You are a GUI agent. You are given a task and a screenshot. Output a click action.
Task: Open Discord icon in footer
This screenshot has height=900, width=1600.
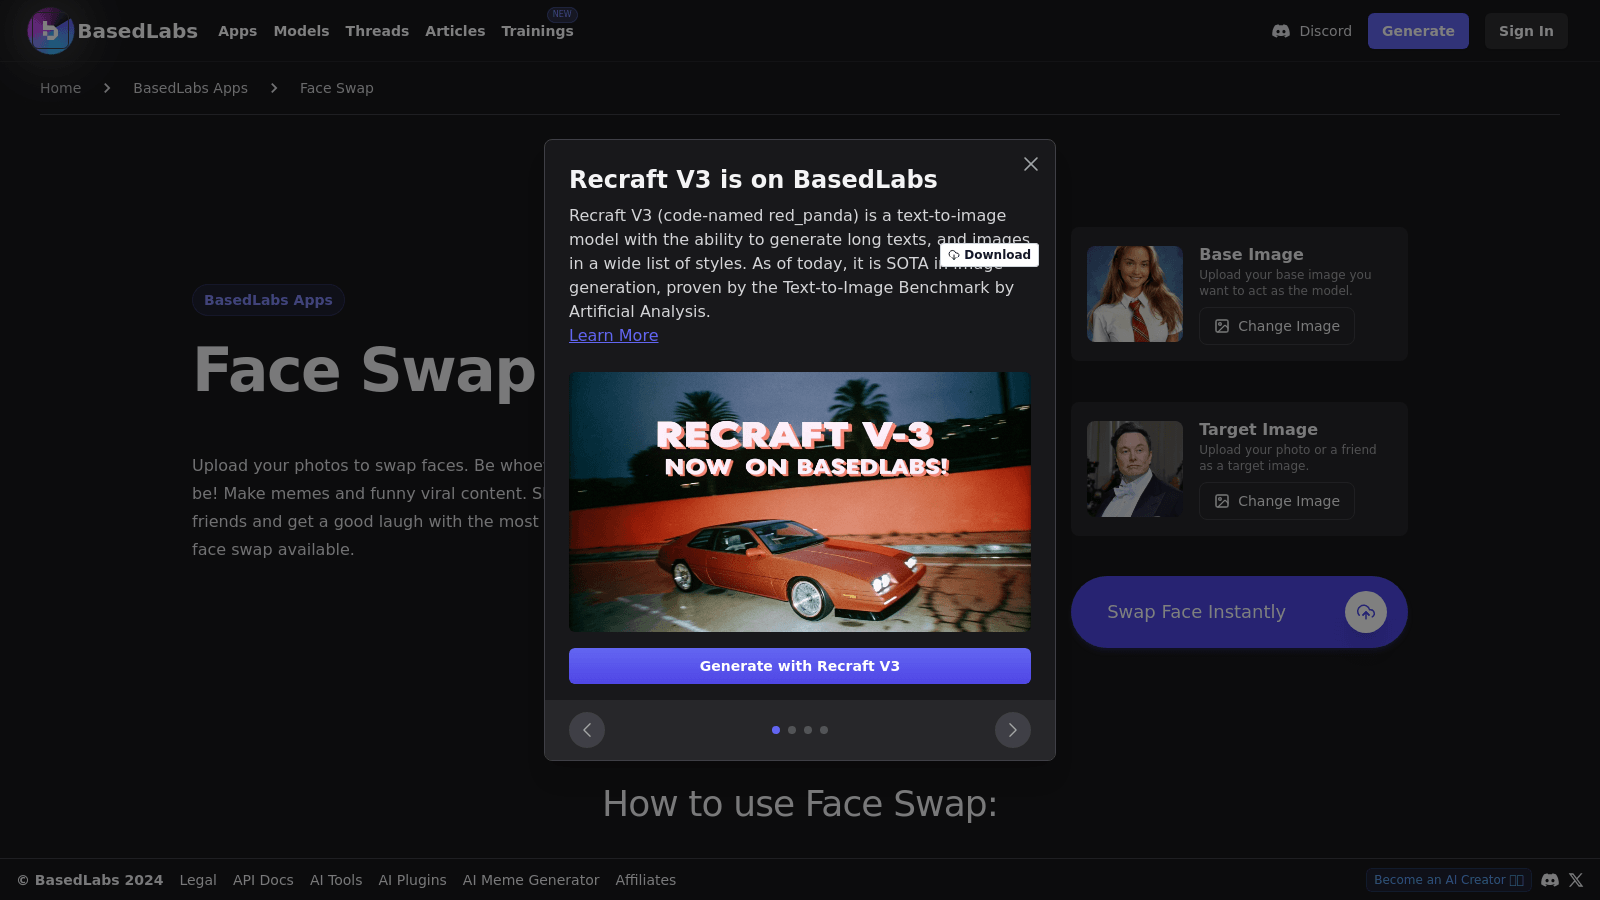(x=1550, y=880)
